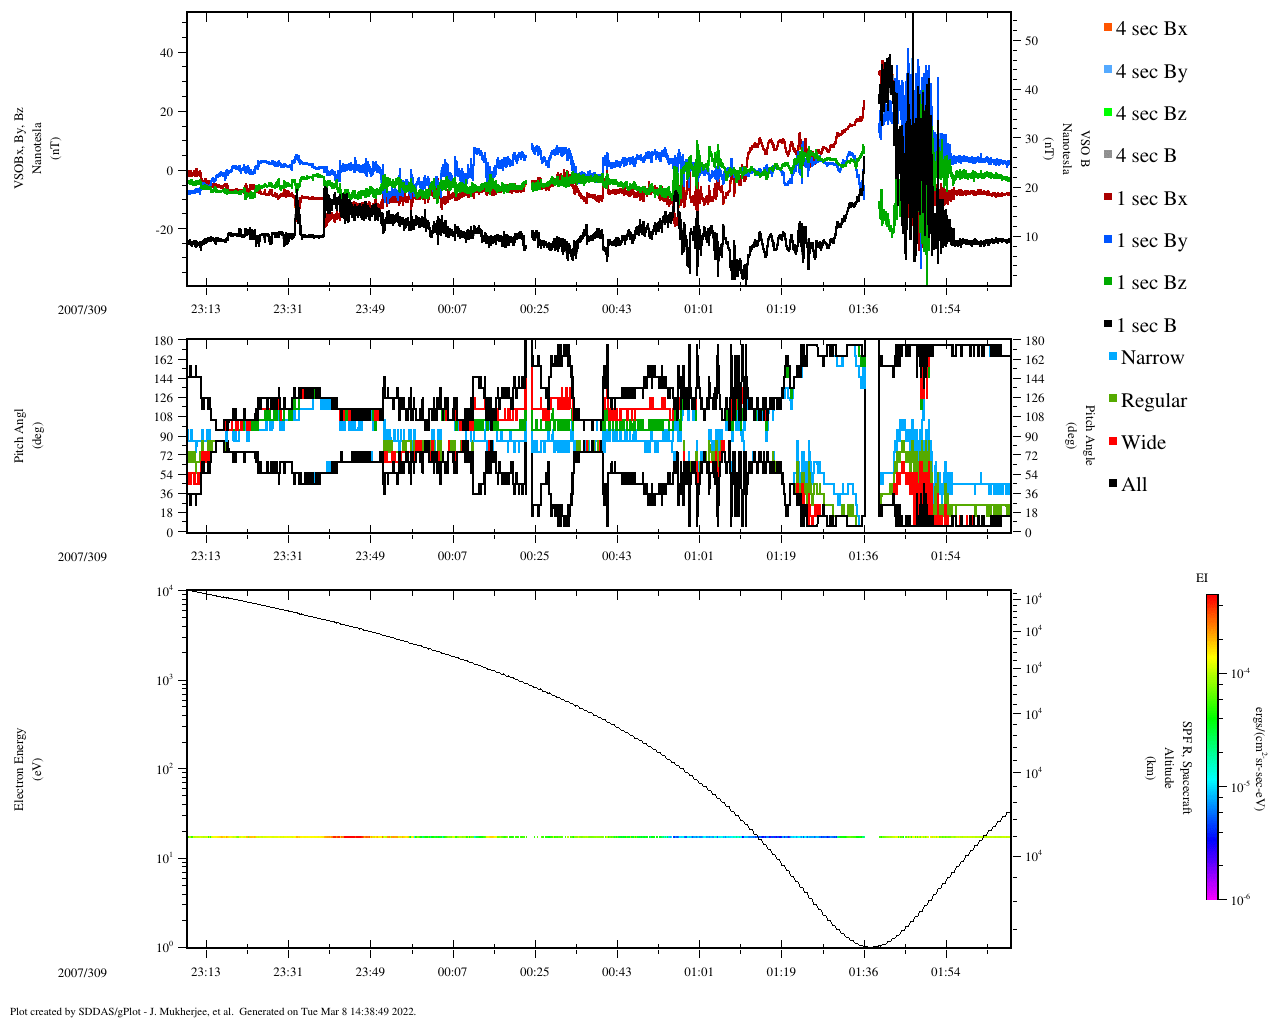Viewport: 1280px width, 1024px height.
Task: Click the 10^0 electron energy tick label
Action: [167, 946]
